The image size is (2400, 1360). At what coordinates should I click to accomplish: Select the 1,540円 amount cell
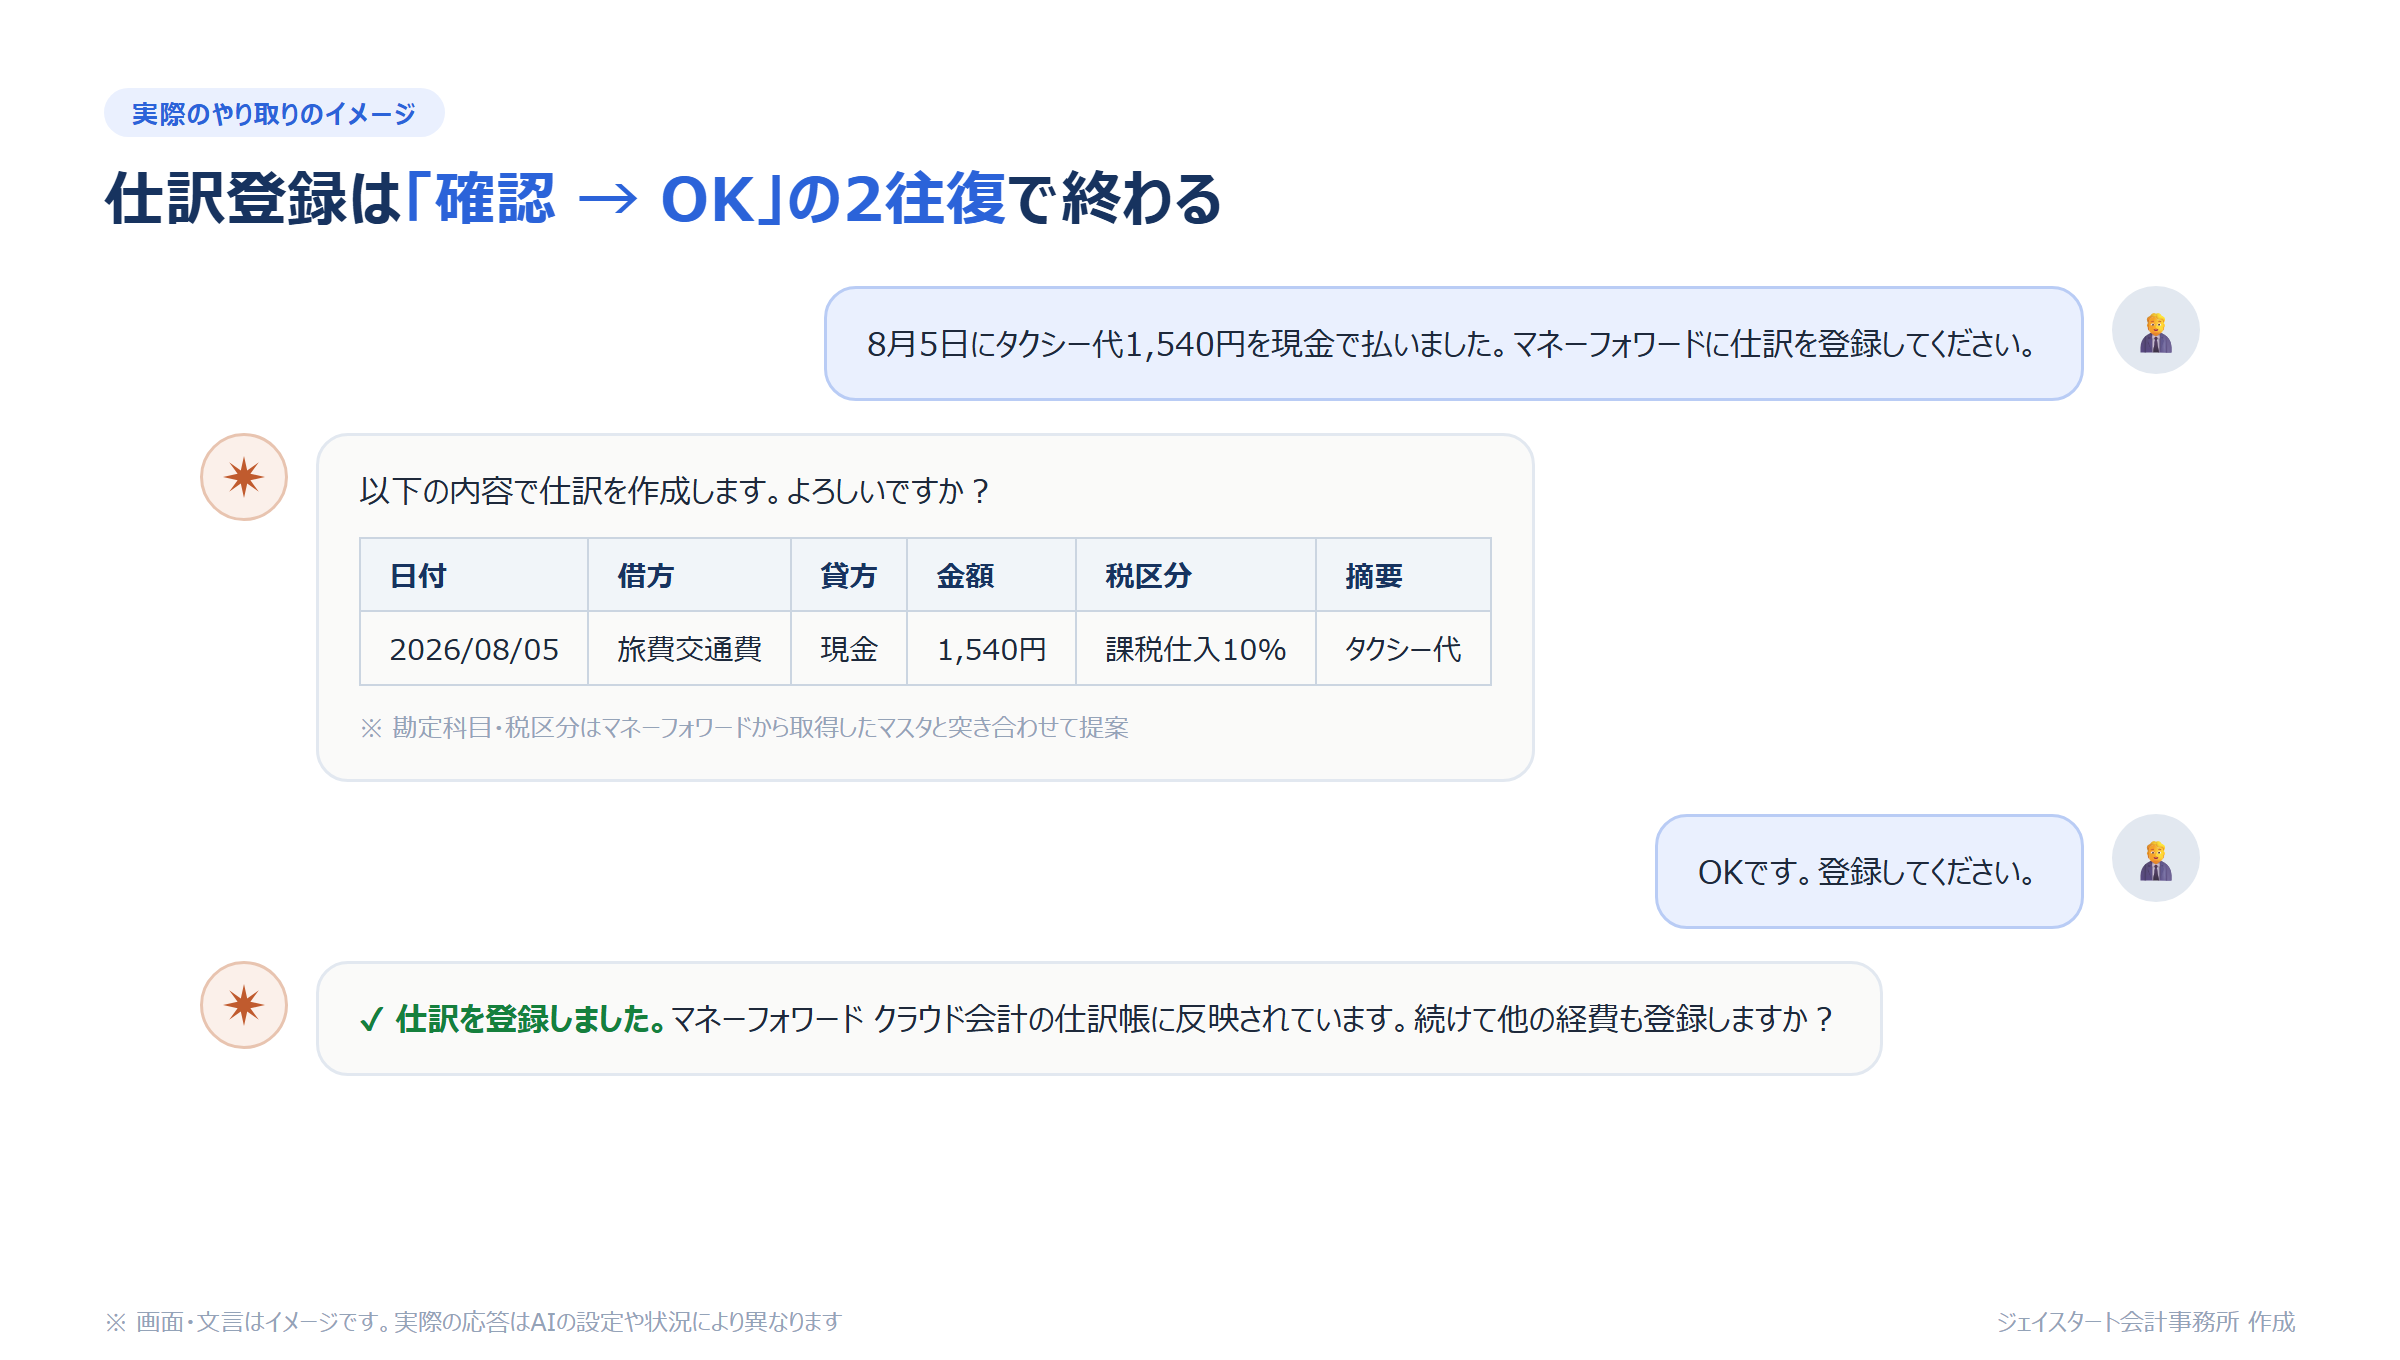pyautogui.click(x=991, y=649)
